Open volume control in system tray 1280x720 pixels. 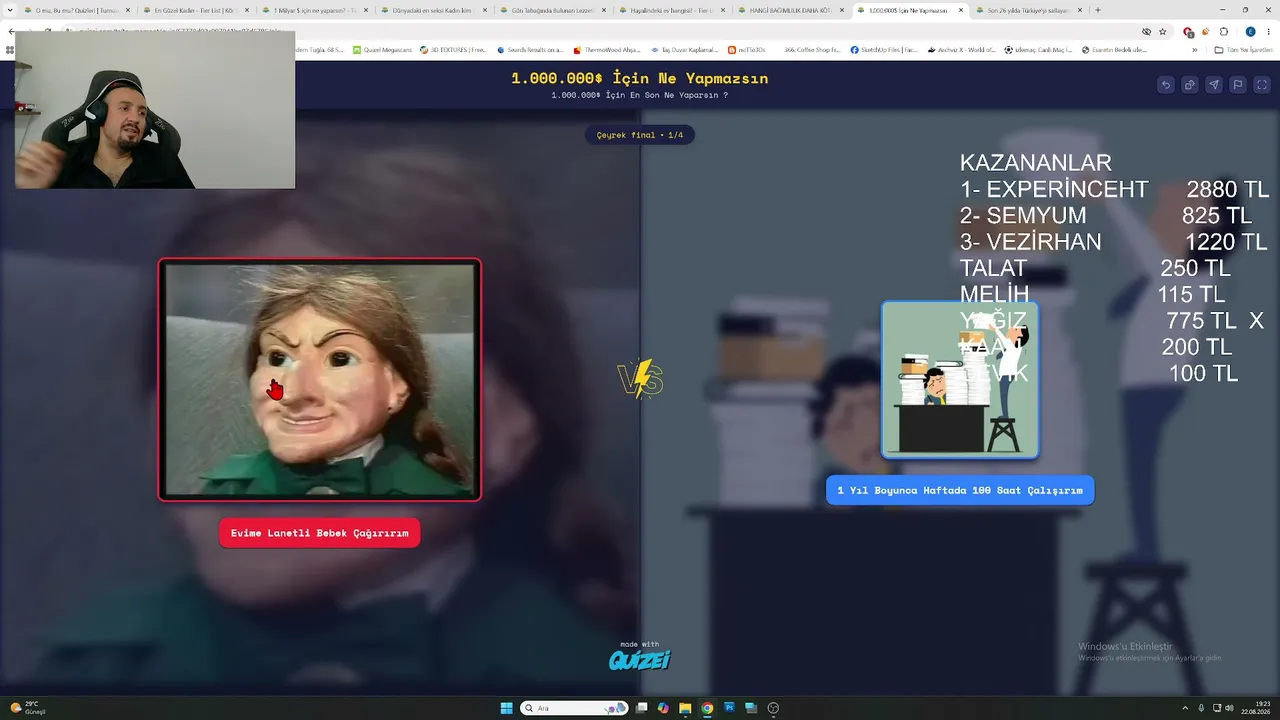1229,708
